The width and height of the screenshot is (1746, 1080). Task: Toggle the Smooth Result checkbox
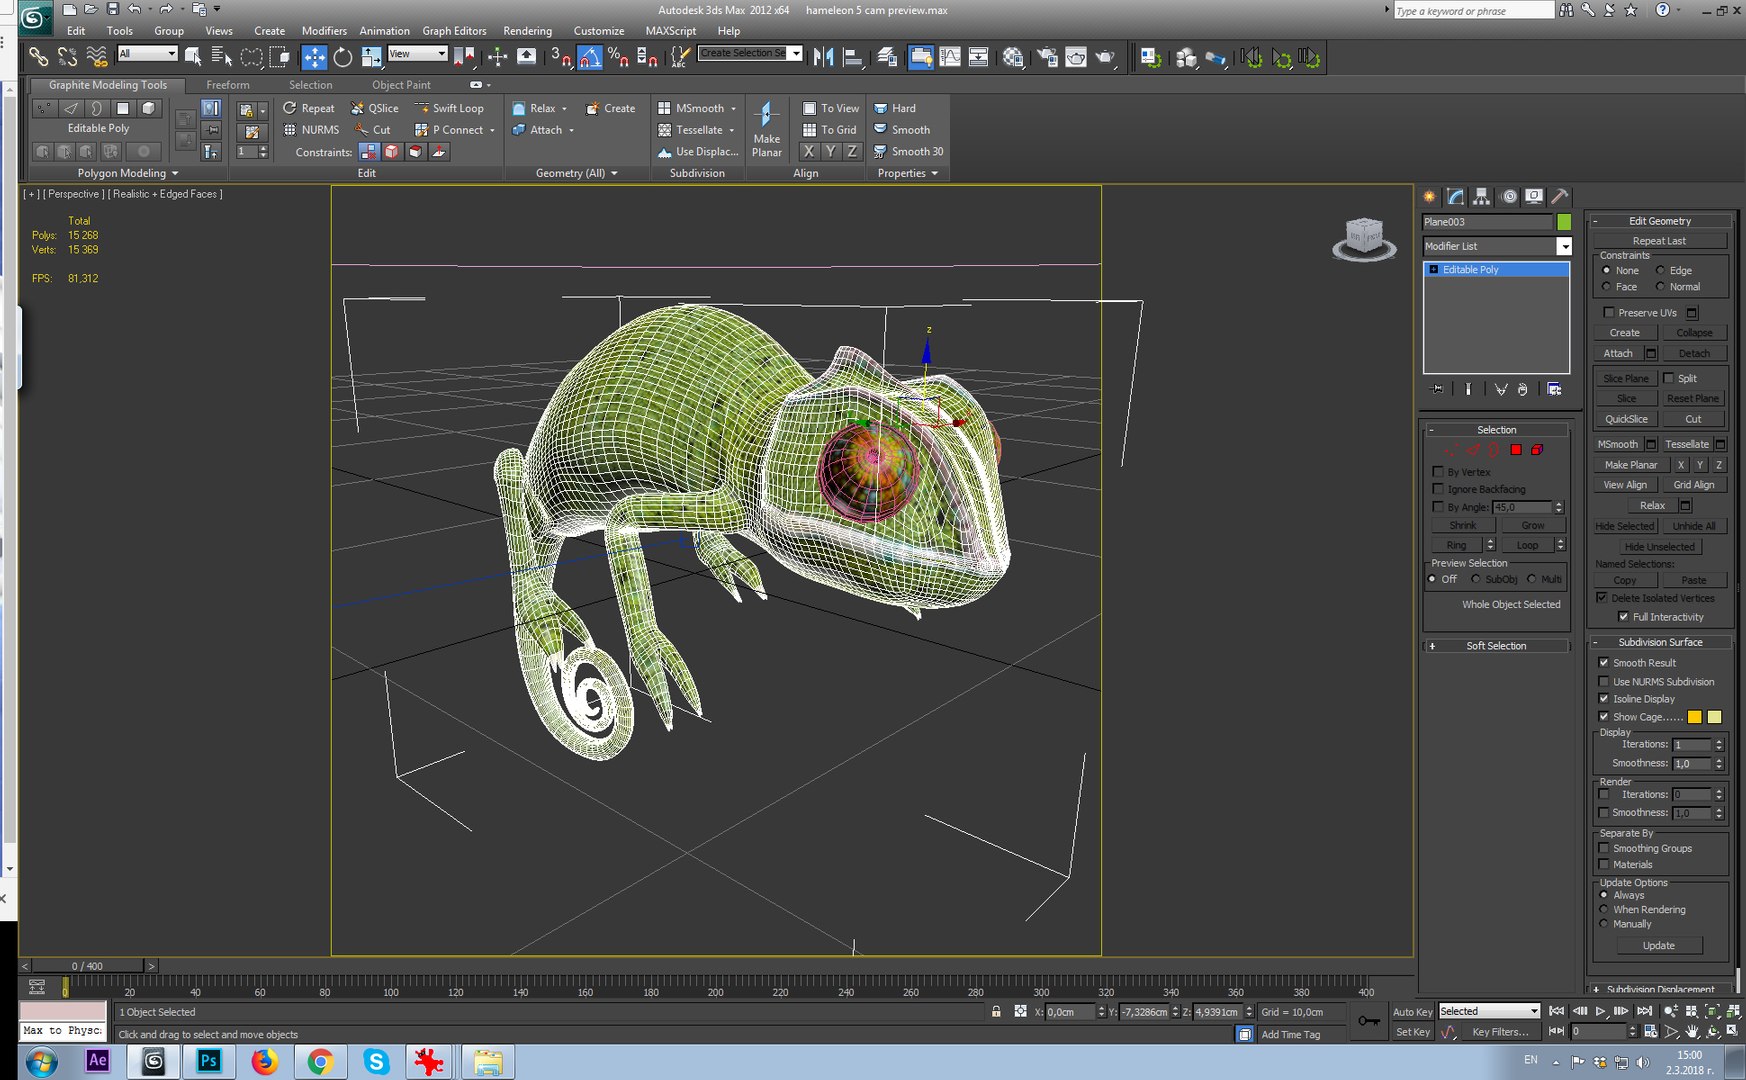pyautogui.click(x=1604, y=663)
